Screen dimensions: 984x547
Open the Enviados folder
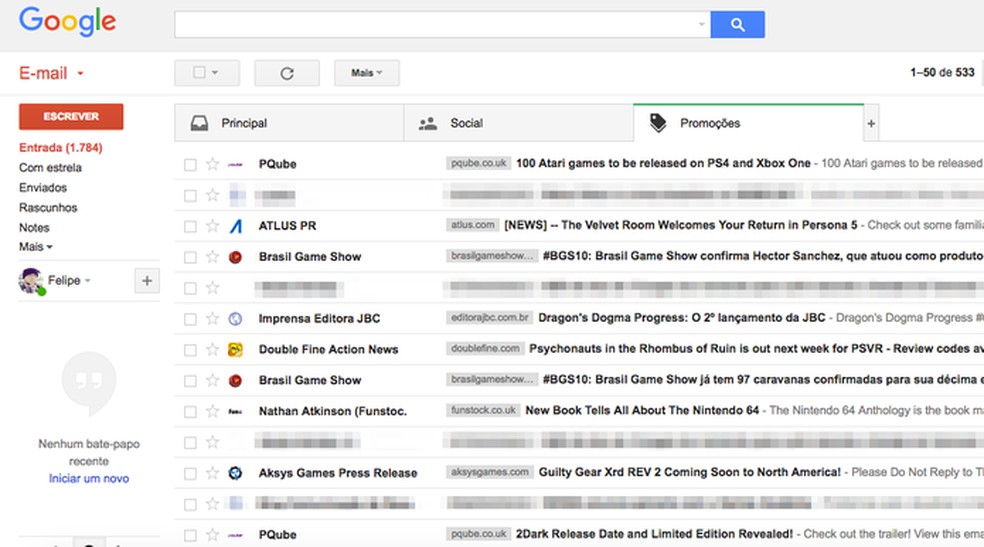click(x=43, y=188)
